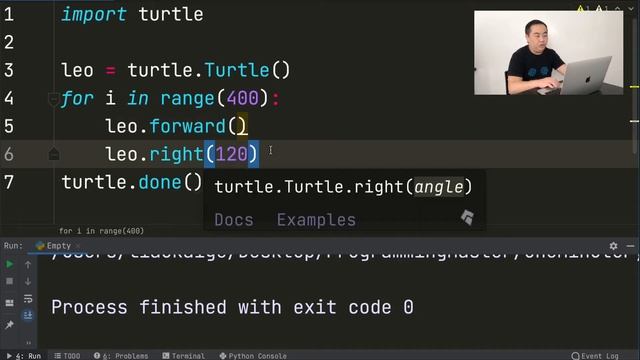Place cursor inside forward() parentheses

tap(237, 127)
